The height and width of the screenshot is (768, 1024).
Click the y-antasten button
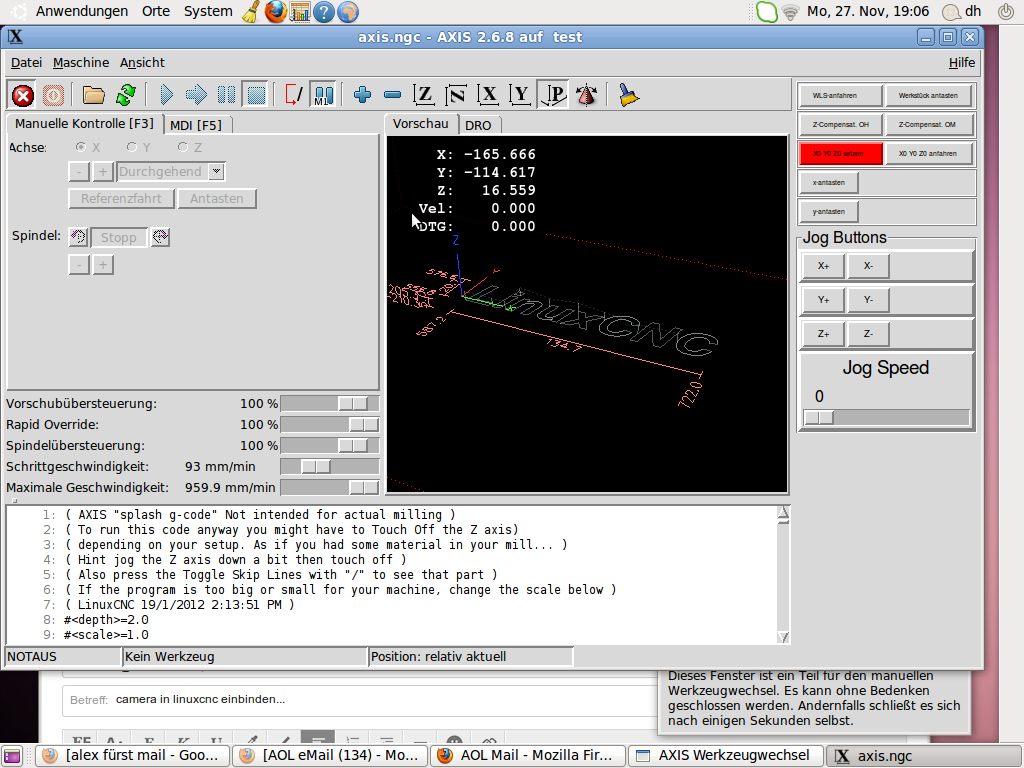click(828, 212)
